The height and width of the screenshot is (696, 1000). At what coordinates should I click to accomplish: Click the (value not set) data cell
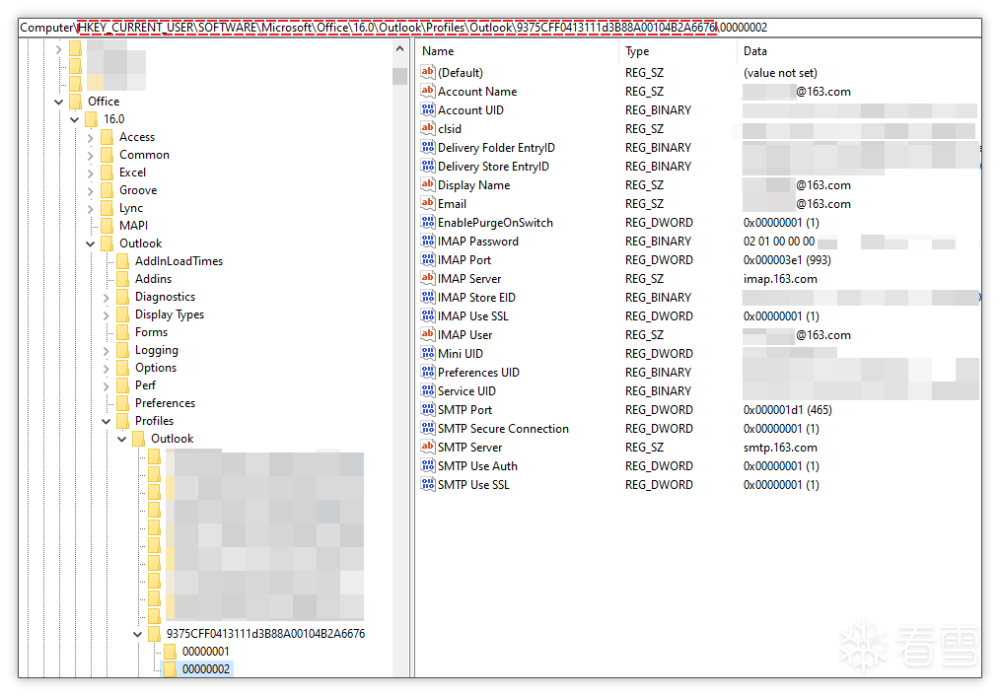780,73
